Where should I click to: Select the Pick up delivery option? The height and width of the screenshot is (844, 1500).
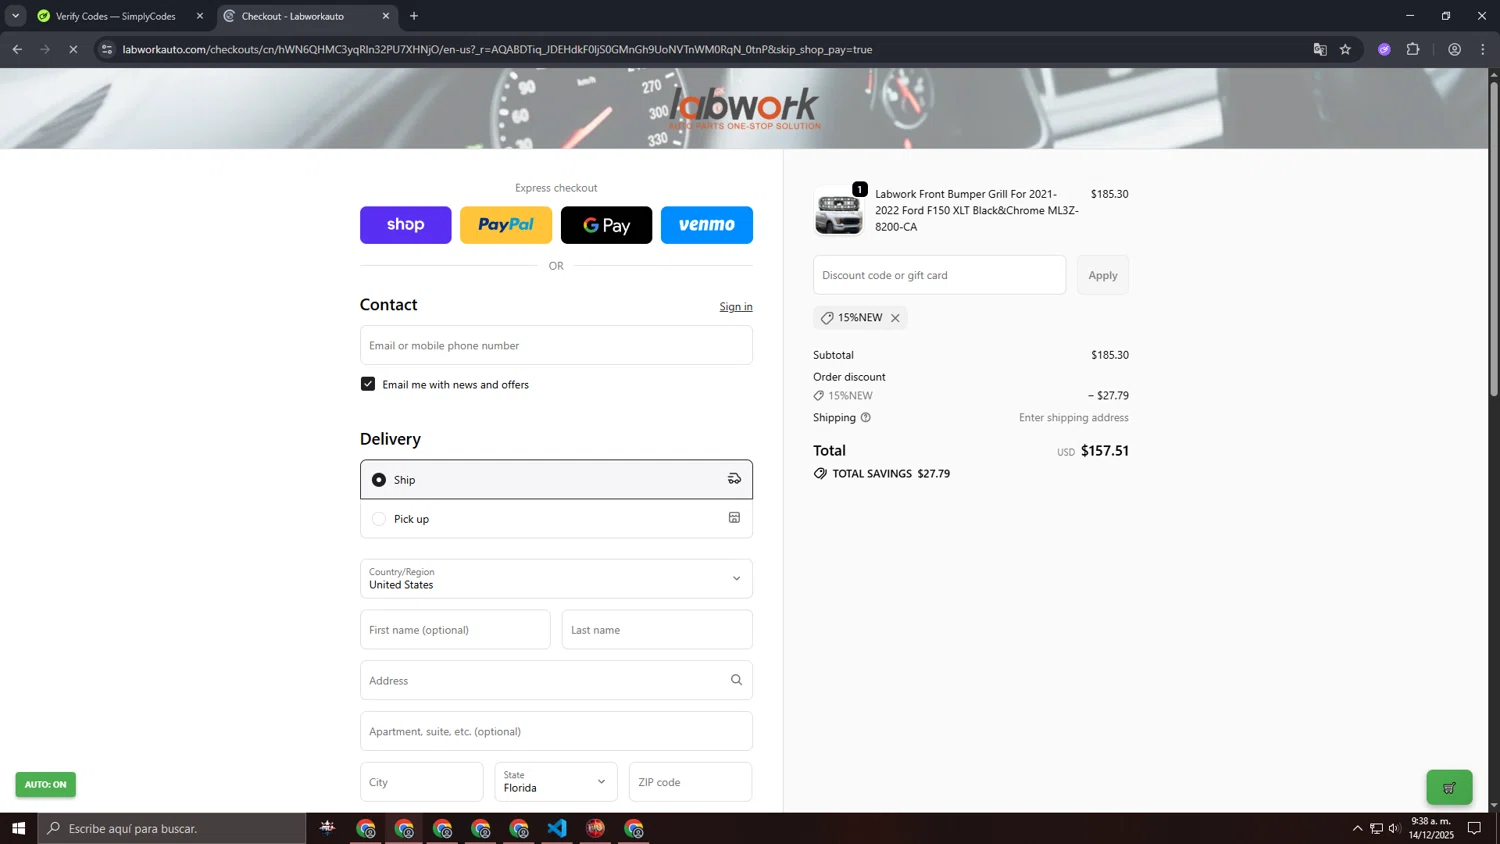(x=556, y=518)
